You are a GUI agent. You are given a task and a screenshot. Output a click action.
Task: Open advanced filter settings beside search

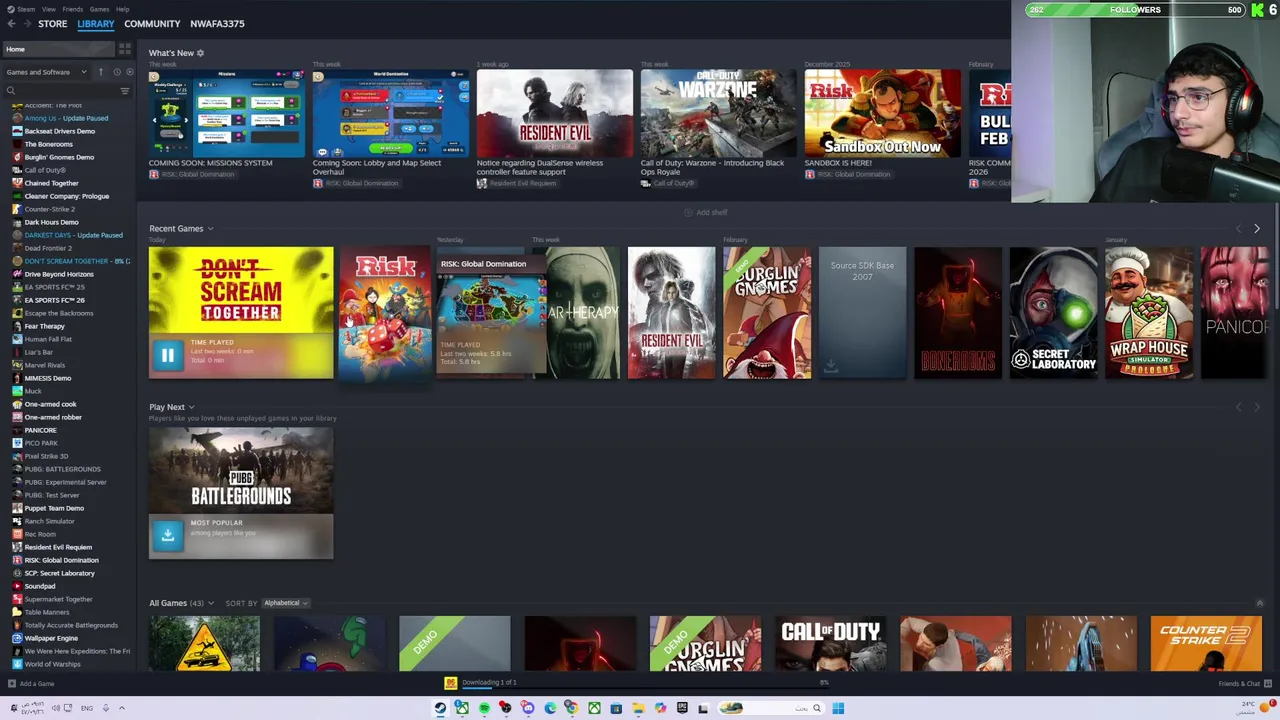coord(125,91)
